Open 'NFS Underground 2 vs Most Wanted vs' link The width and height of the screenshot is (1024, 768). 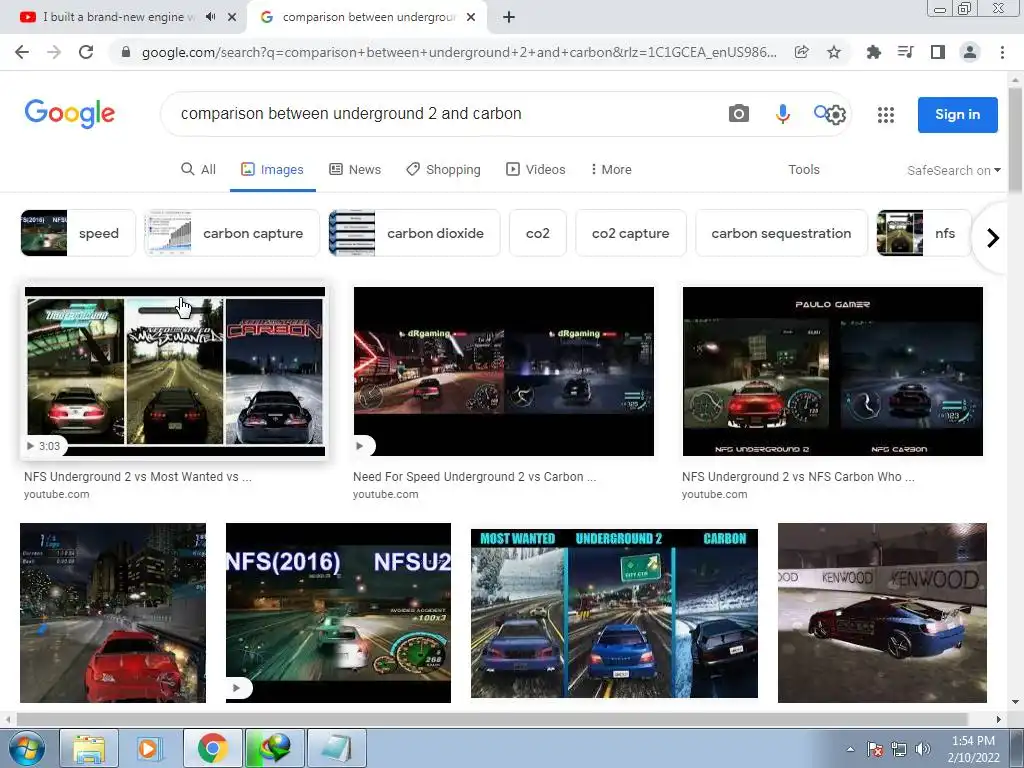pos(138,477)
